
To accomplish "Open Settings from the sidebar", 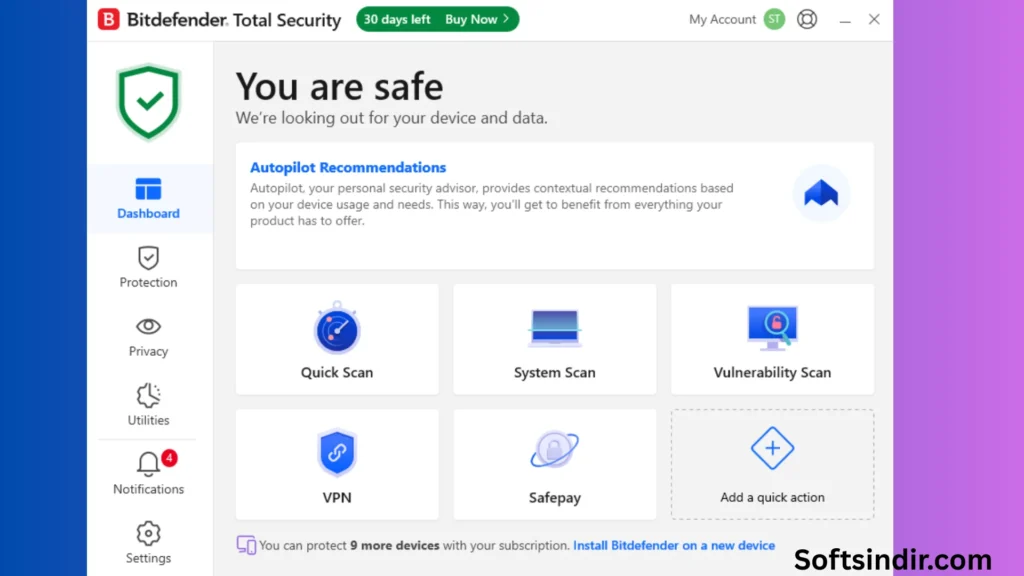I will pyautogui.click(x=148, y=543).
